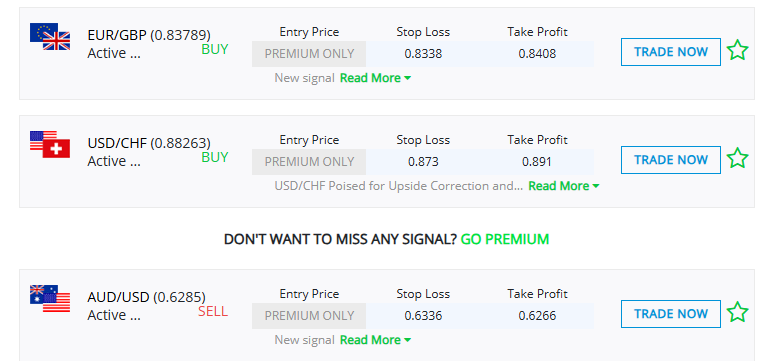Click PREMIUM ONLY entry price for USD/CHF
Screen dimensions: 767x361
tap(309, 162)
